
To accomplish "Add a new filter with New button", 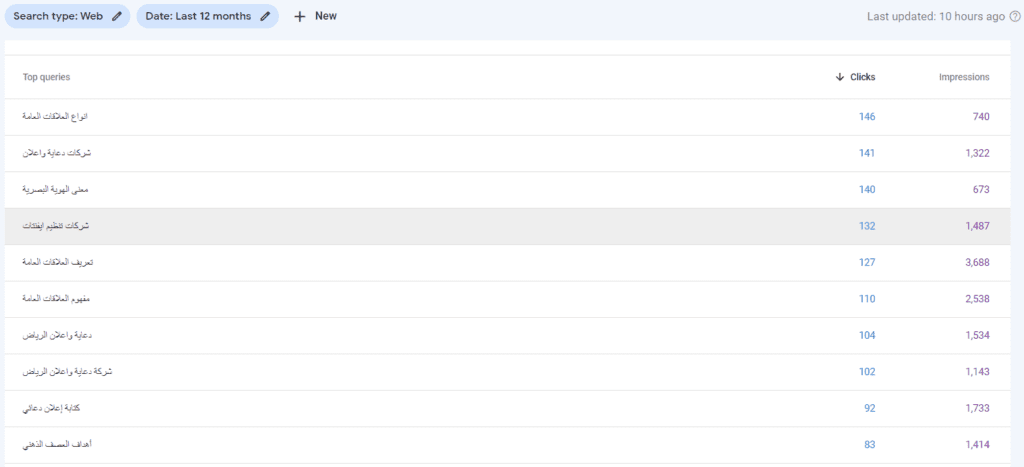I will click(315, 16).
